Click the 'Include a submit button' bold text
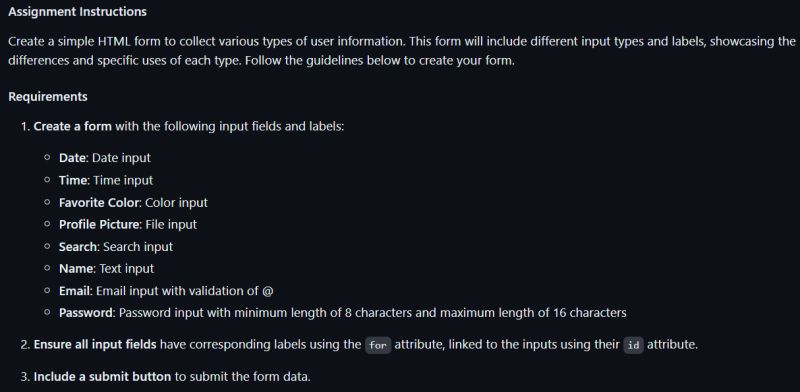This screenshot has width=800, height=392. [102, 377]
